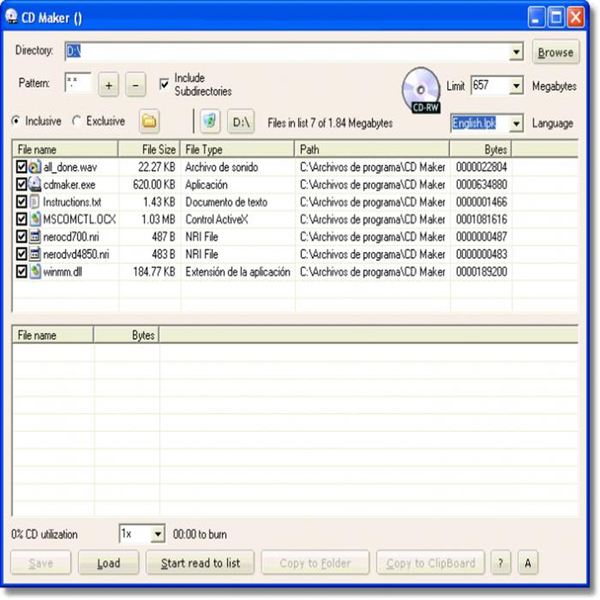Select the file name MSCOMCTL.OCX
The height and width of the screenshot is (600, 600).
point(80,219)
